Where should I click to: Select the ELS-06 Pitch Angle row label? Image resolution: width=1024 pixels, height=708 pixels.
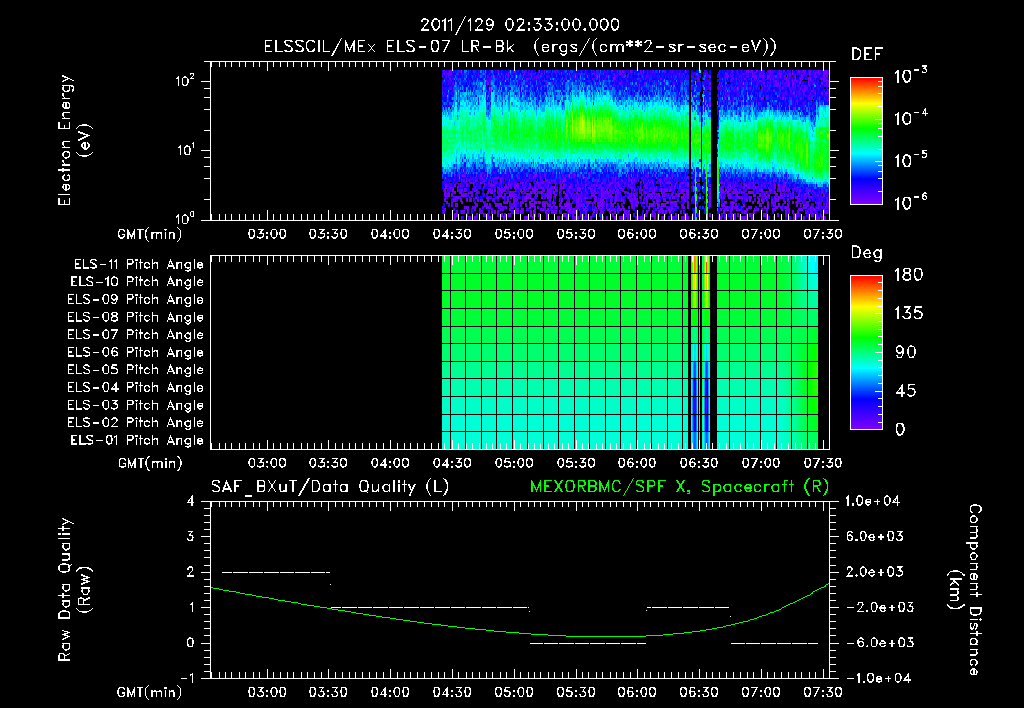click(136, 353)
